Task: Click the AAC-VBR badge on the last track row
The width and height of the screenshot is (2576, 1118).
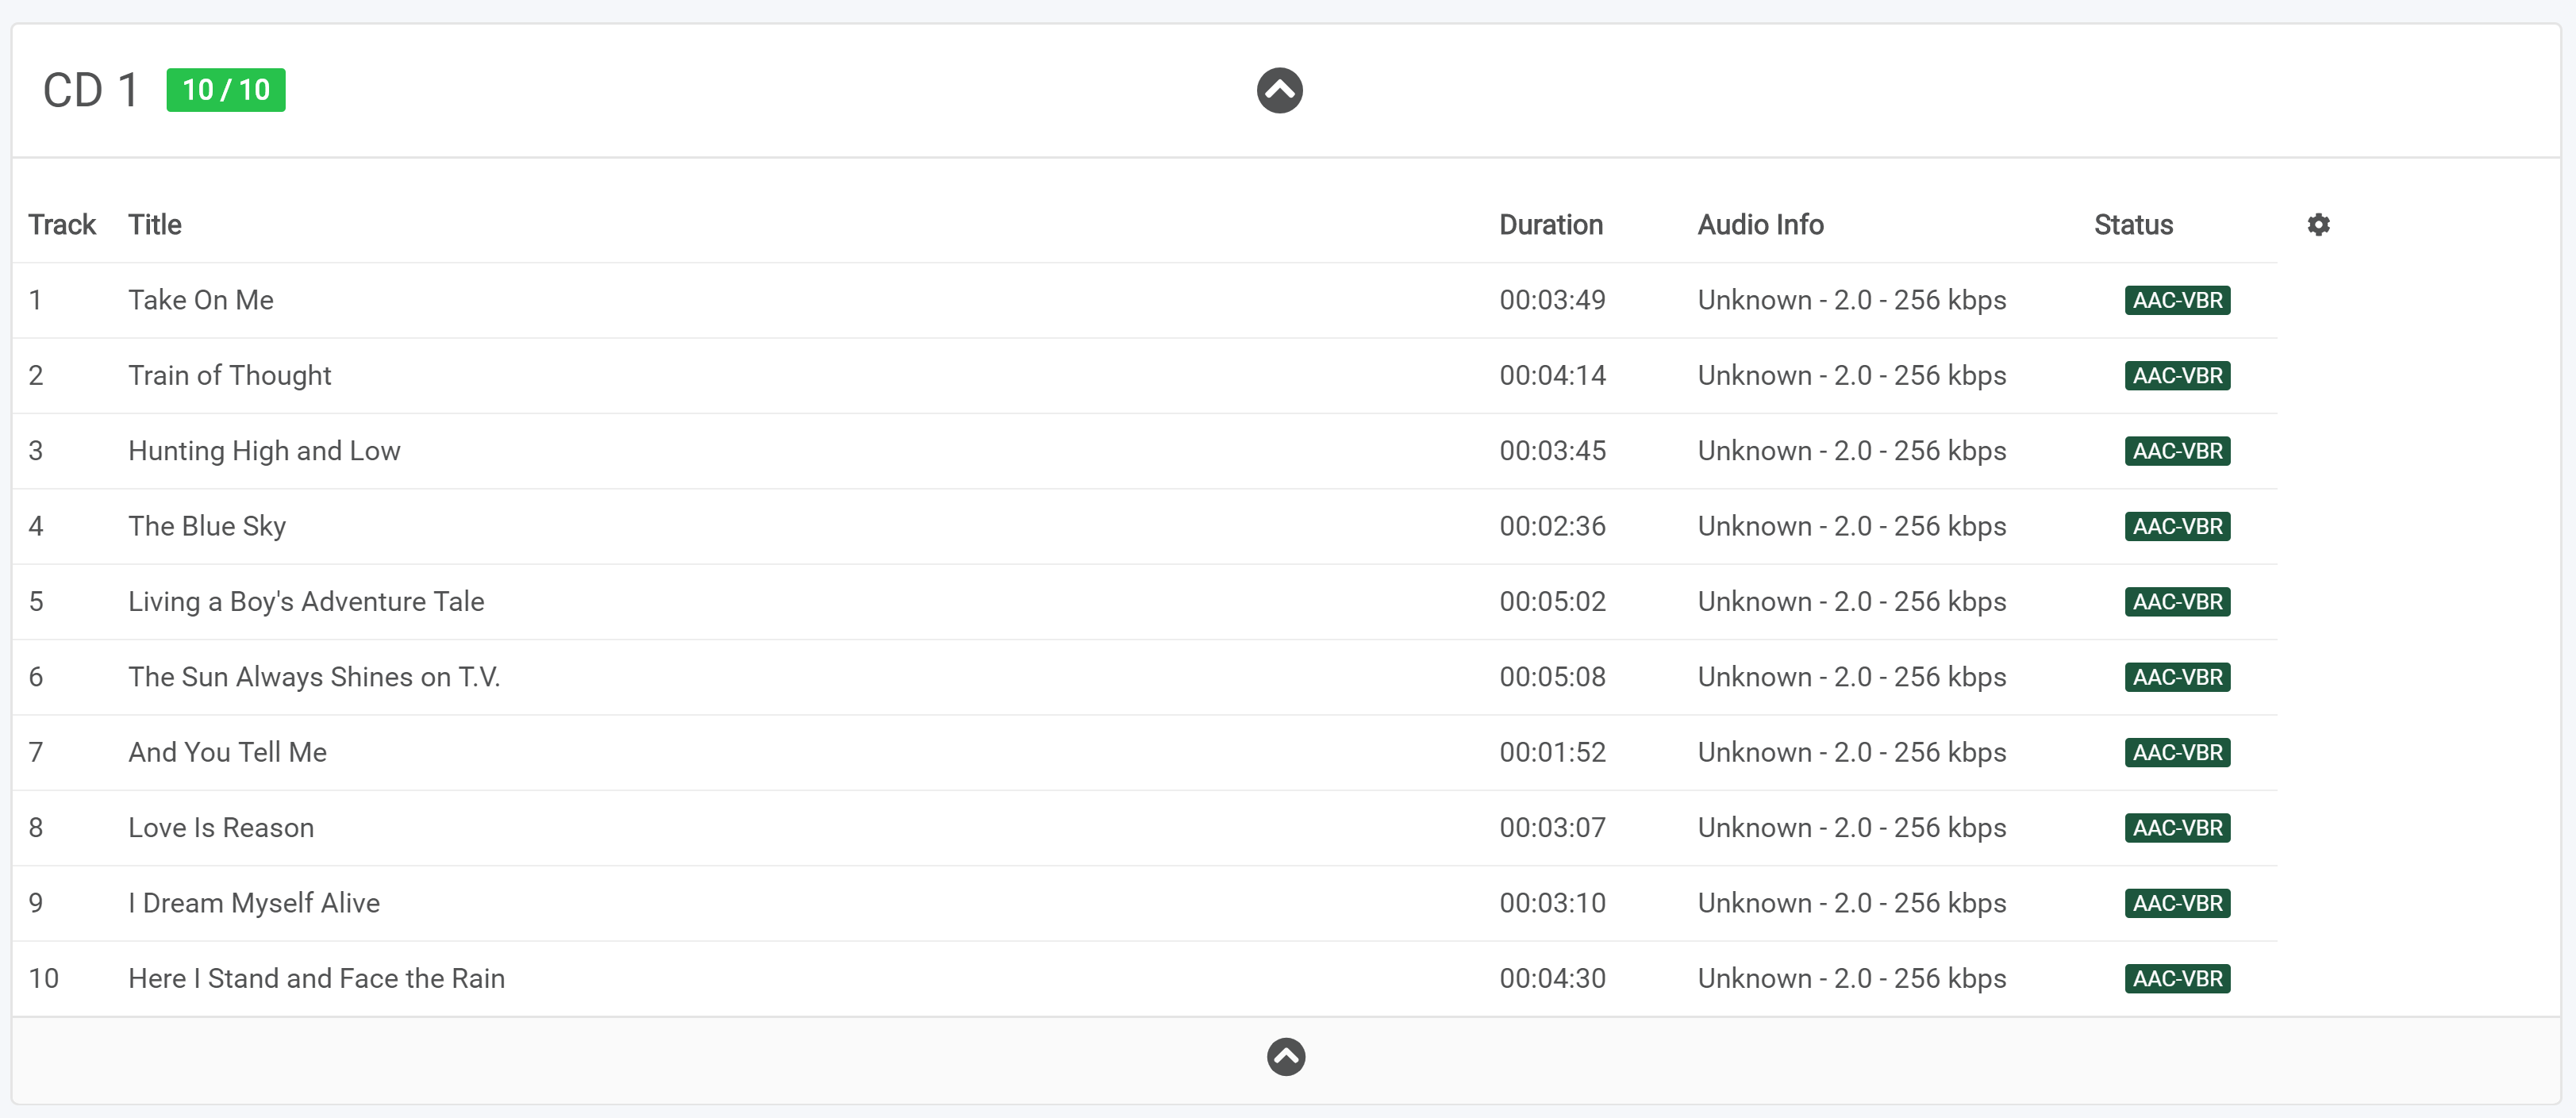Action: pos(2177,978)
